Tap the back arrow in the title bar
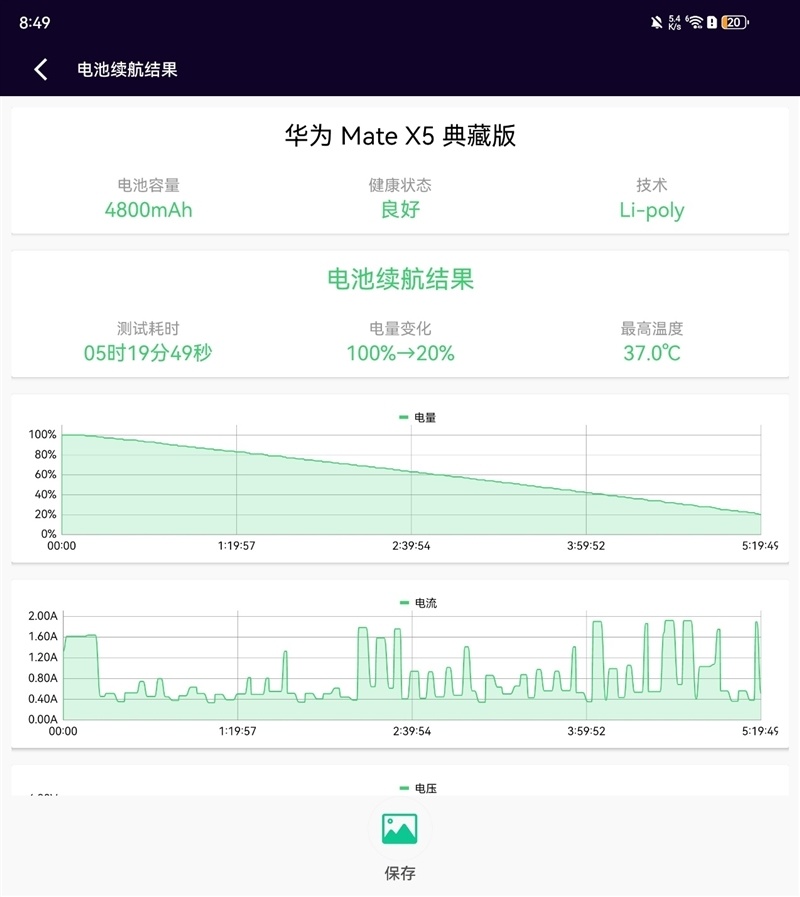800x897 pixels. coord(38,68)
